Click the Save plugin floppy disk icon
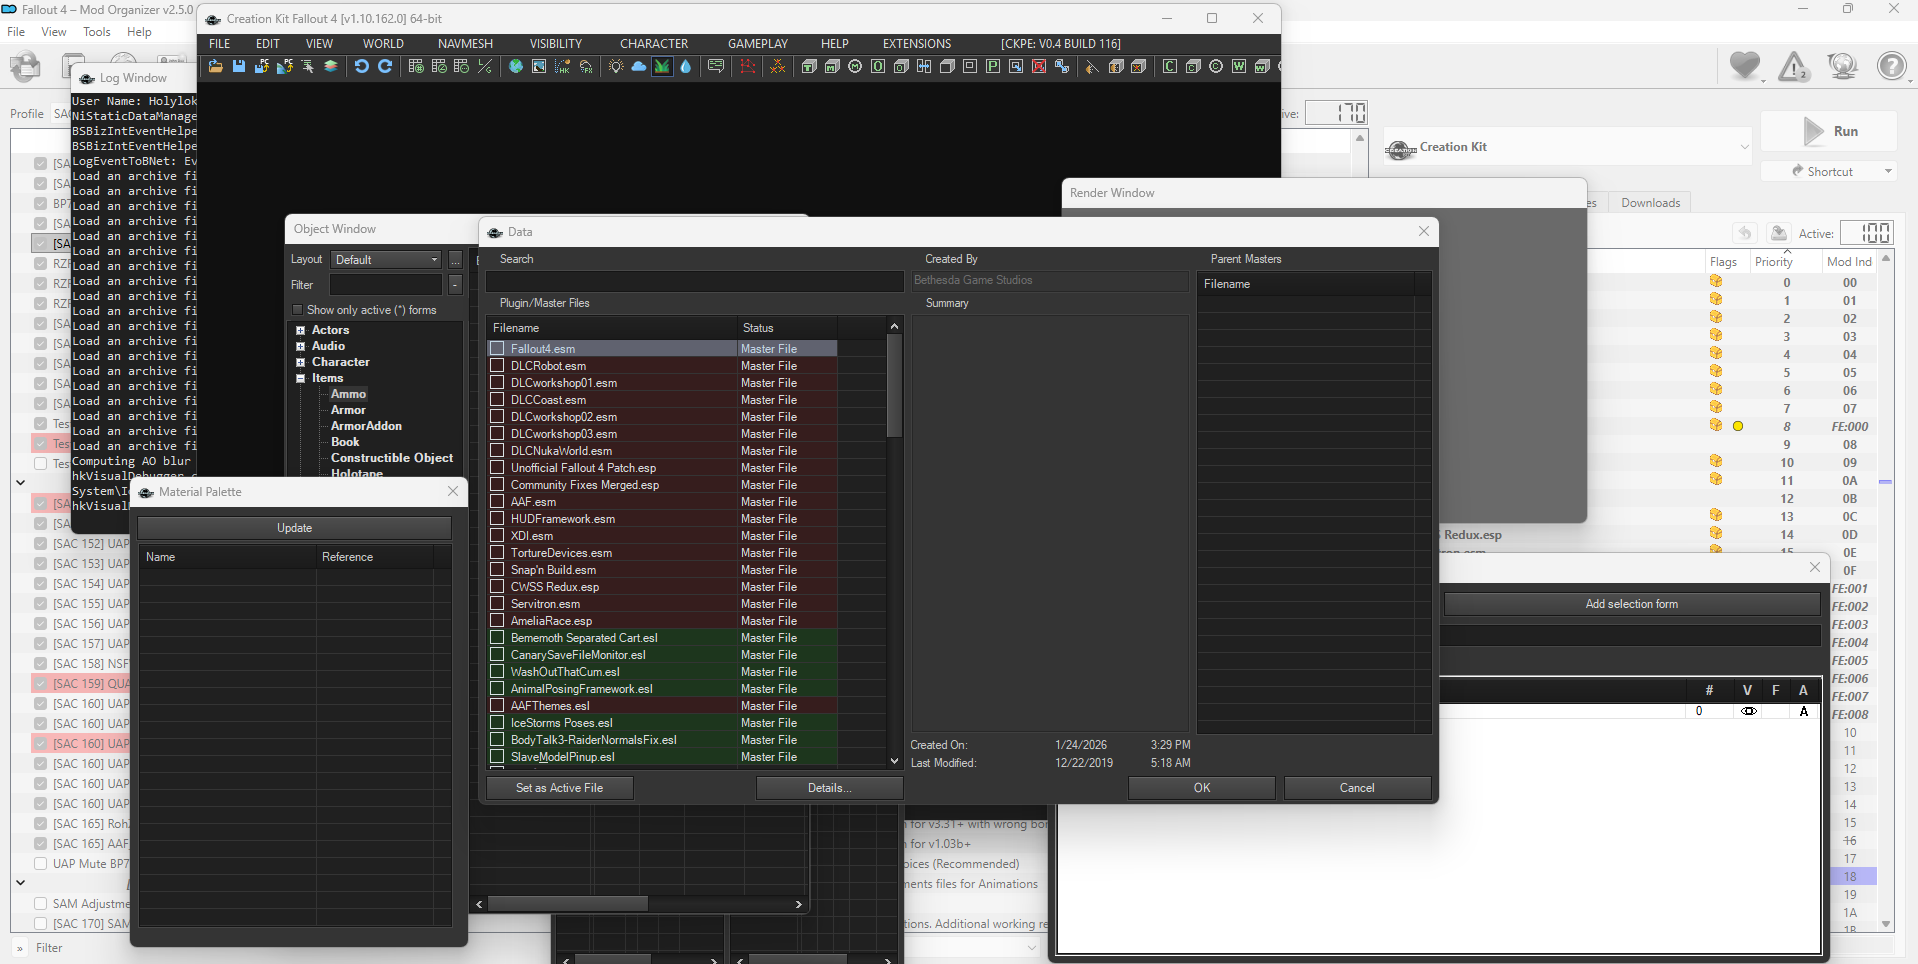The height and width of the screenshot is (964, 1918). (x=239, y=66)
